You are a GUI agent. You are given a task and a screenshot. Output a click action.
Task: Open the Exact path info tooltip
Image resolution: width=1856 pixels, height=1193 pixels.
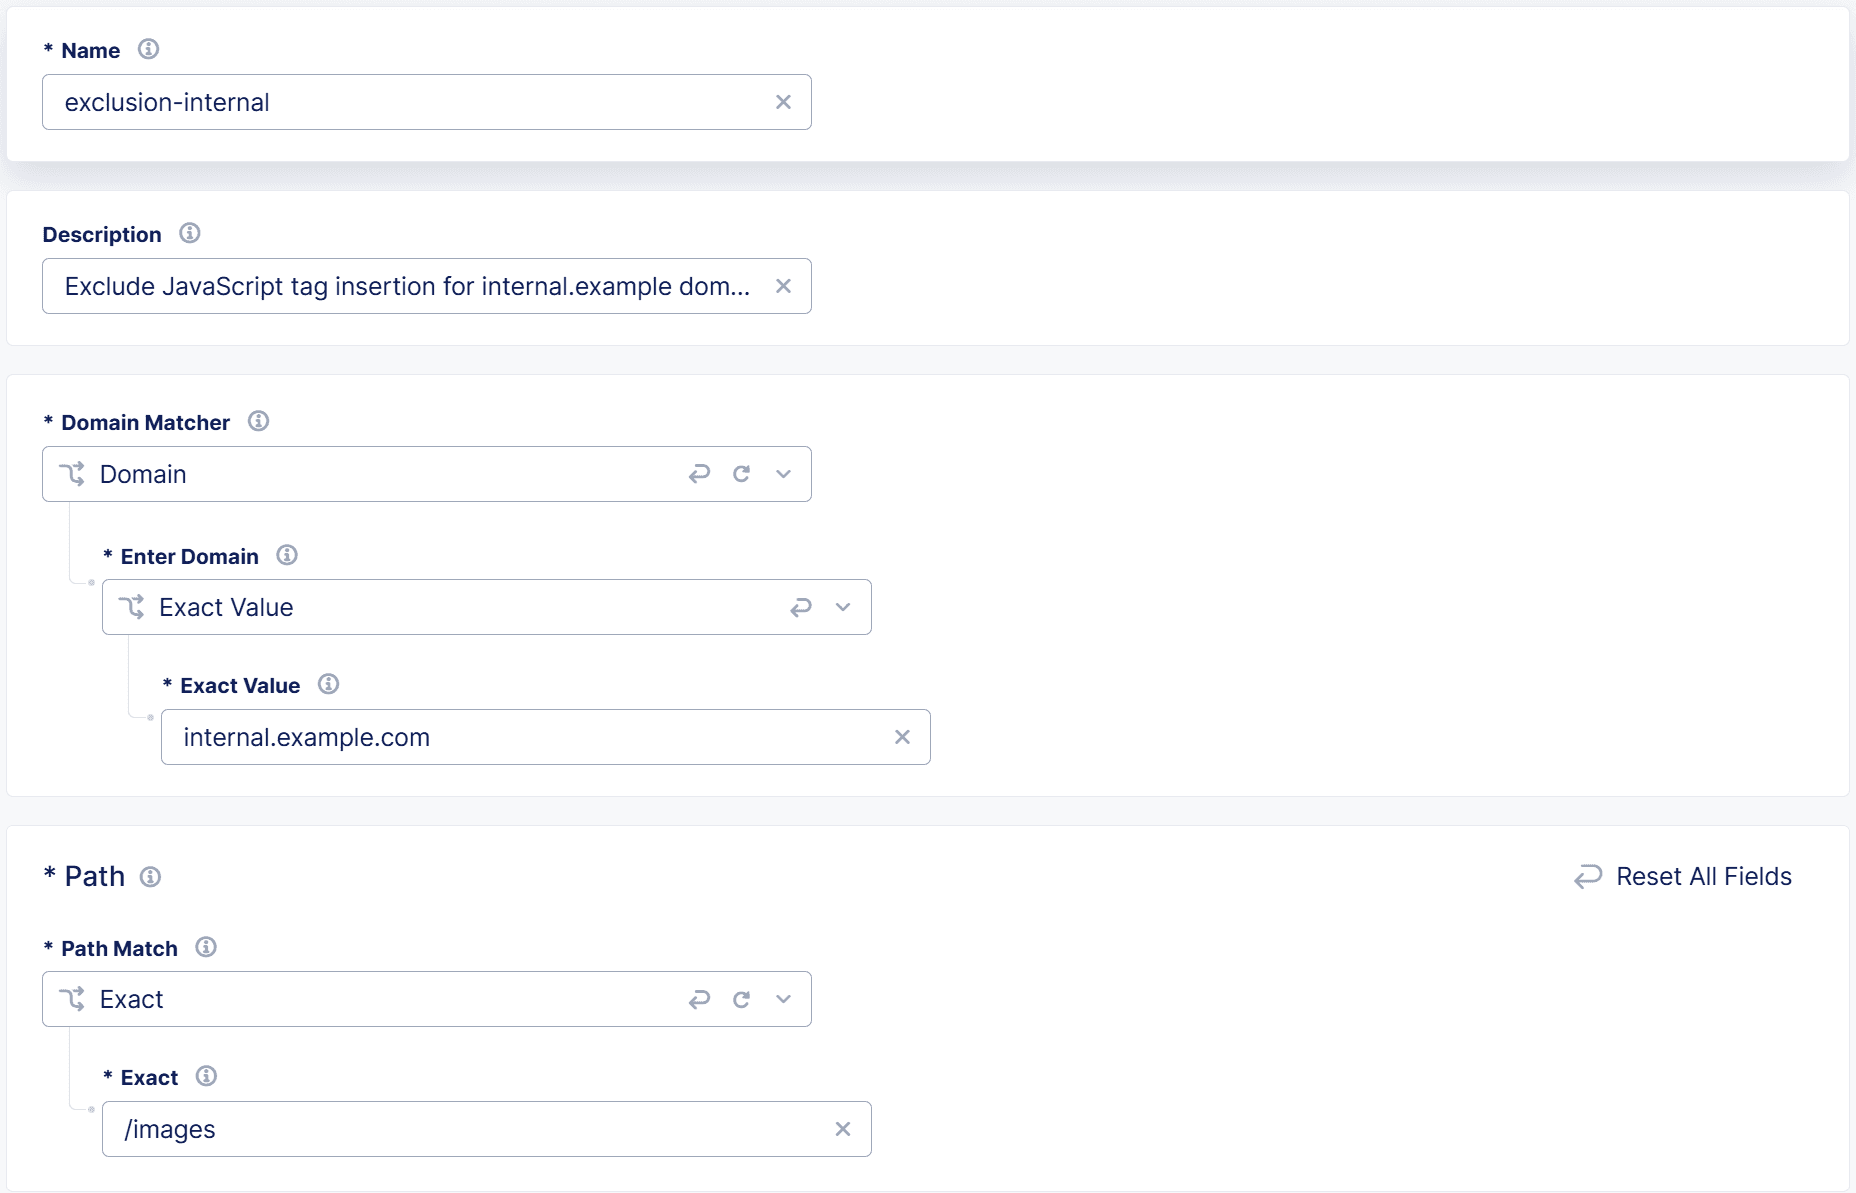[x=207, y=1076]
